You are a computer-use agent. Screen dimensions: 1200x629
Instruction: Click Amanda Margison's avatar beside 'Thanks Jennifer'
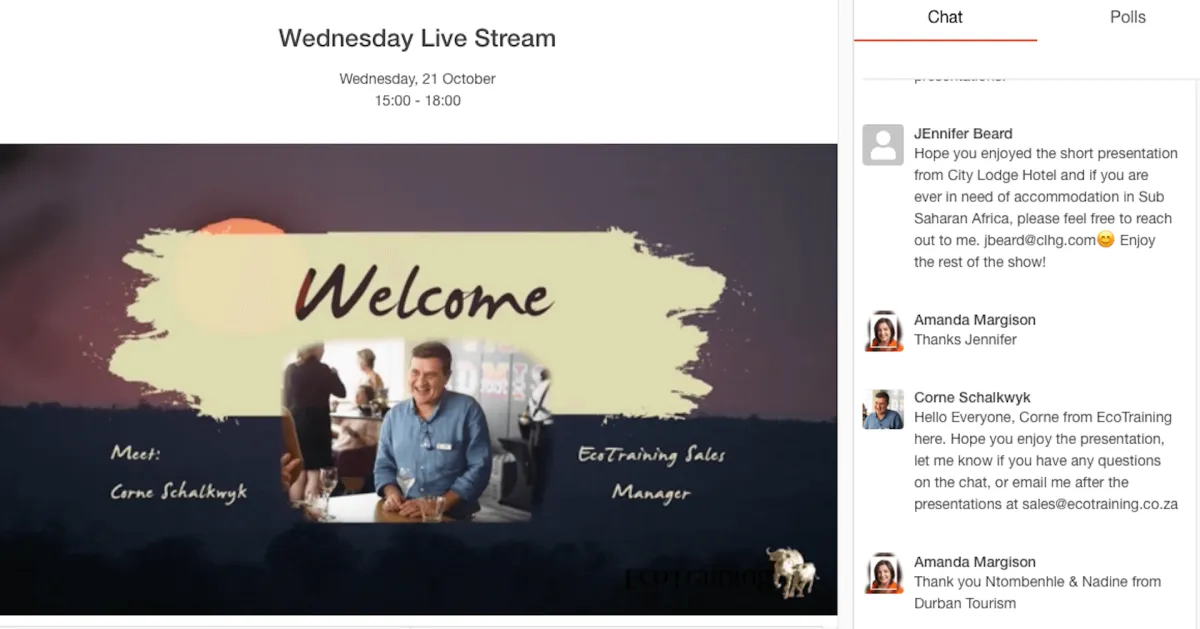point(883,331)
